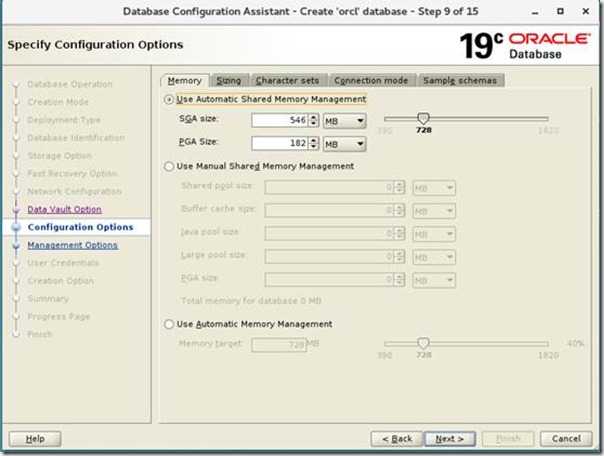Increase SGA size with up arrow
The width and height of the screenshot is (604, 456).
click(314, 117)
